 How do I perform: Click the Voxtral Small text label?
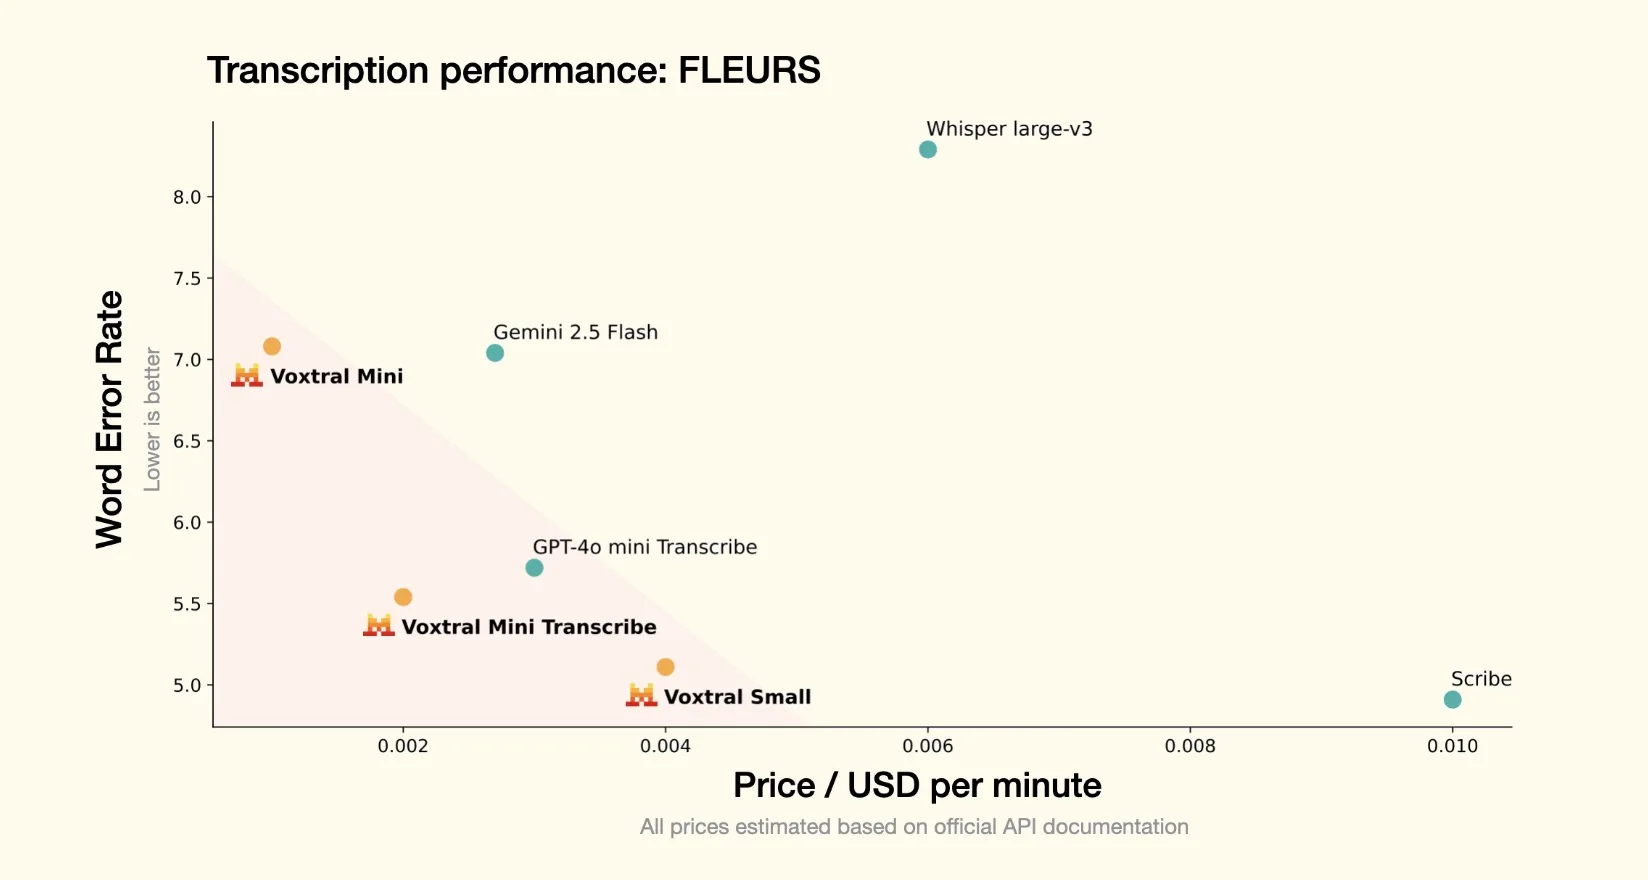pos(737,697)
